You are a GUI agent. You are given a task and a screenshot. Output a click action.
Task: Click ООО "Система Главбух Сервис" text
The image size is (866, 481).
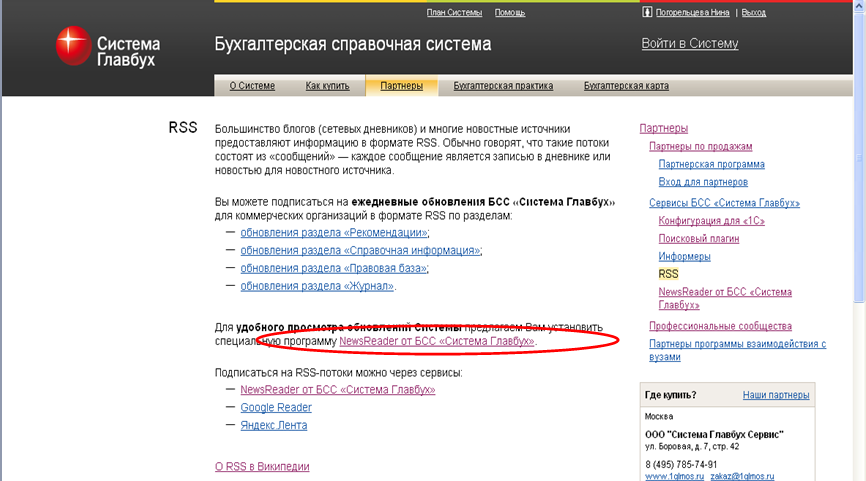tap(714, 434)
